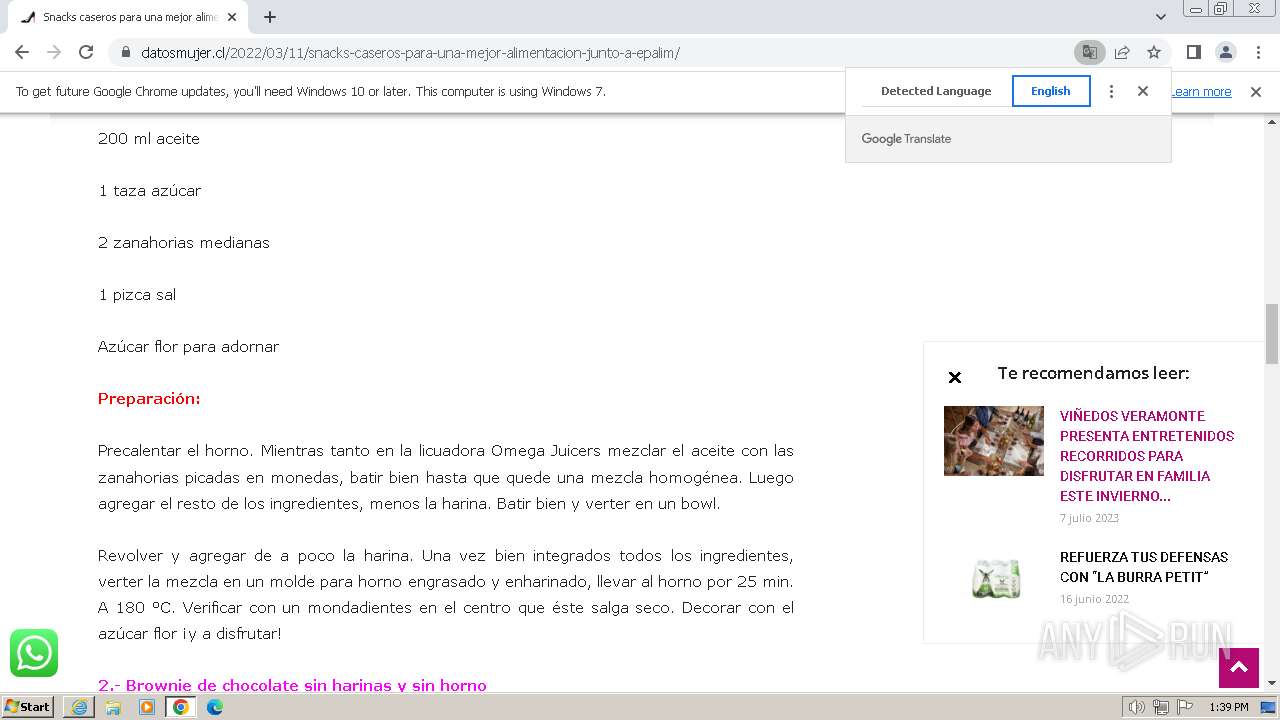Open Viñedos Veramonte article thumbnail

click(994, 441)
